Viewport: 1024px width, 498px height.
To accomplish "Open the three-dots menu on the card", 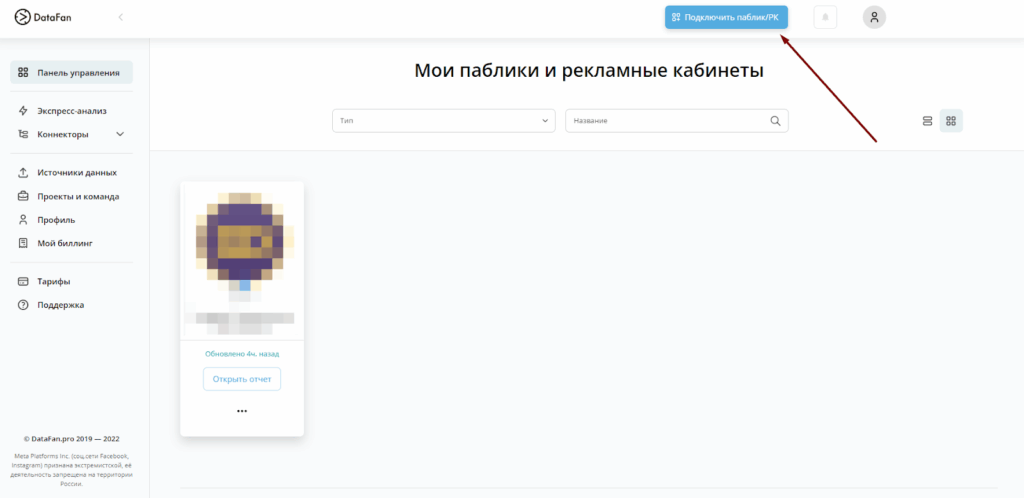I will tap(242, 411).
